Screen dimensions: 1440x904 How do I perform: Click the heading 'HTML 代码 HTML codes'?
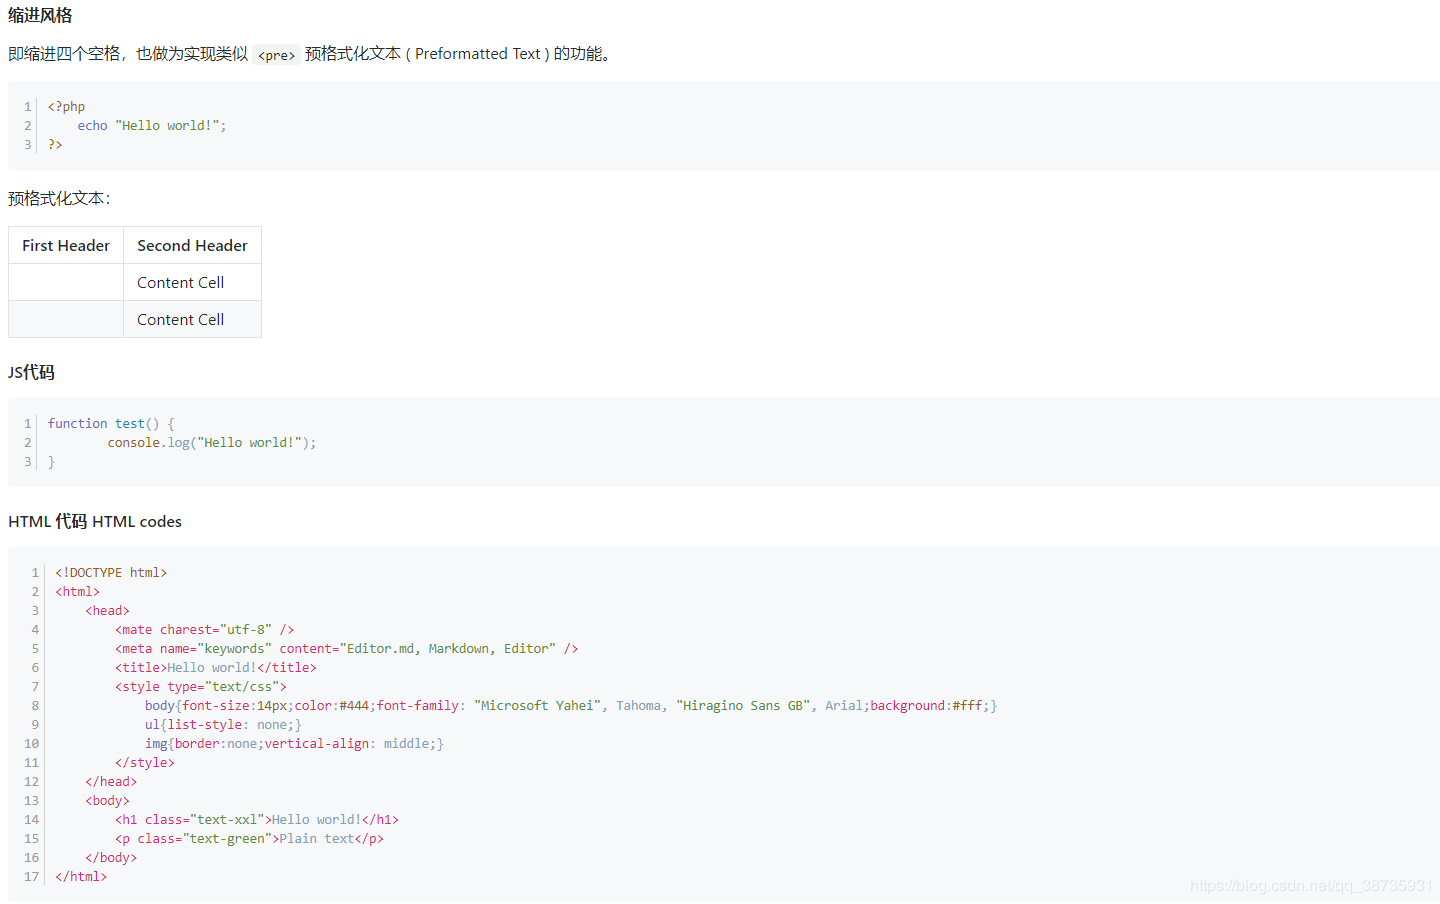pos(95,521)
